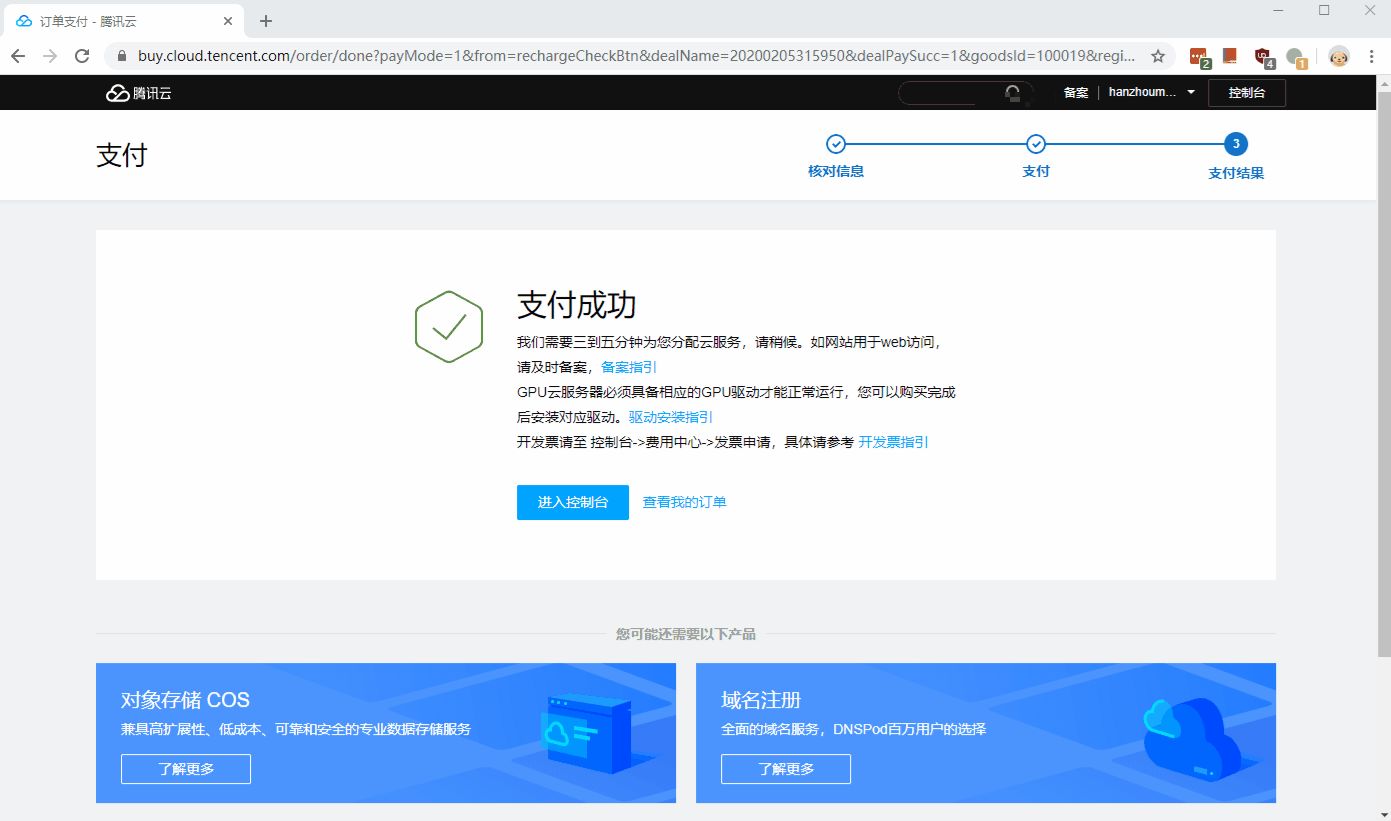Click the completed 核对信息 checkmark

[836, 144]
